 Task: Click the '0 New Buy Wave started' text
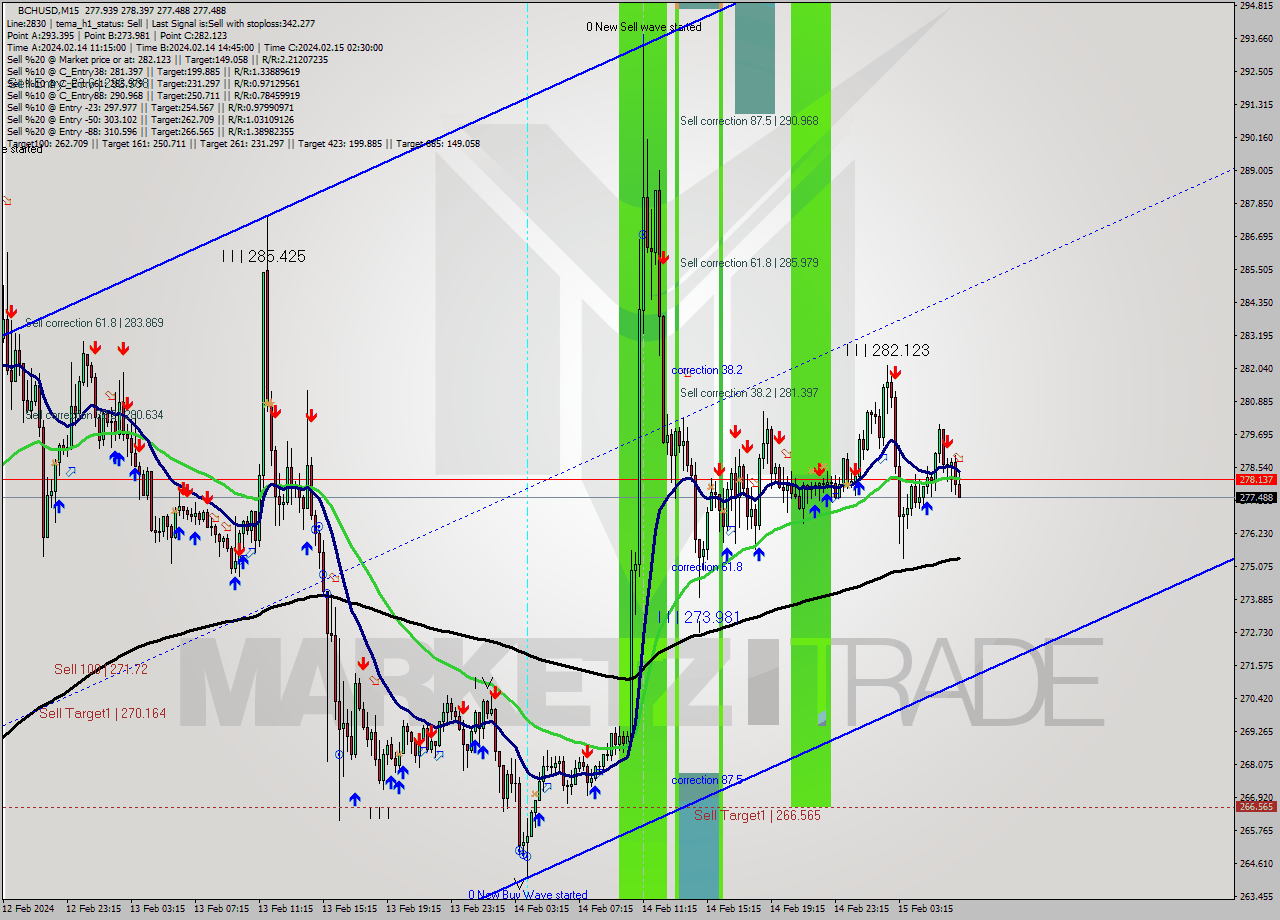click(528, 895)
